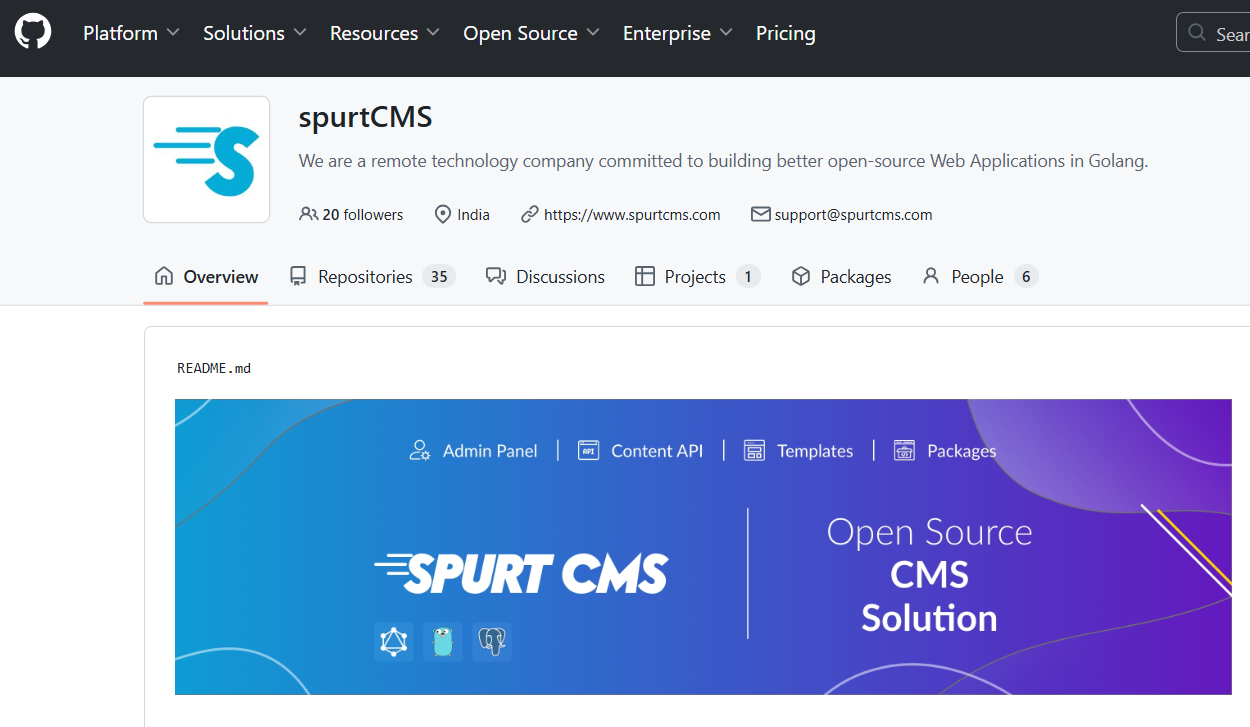
Task: Expand the Enterprise dropdown menu
Action: 677,33
